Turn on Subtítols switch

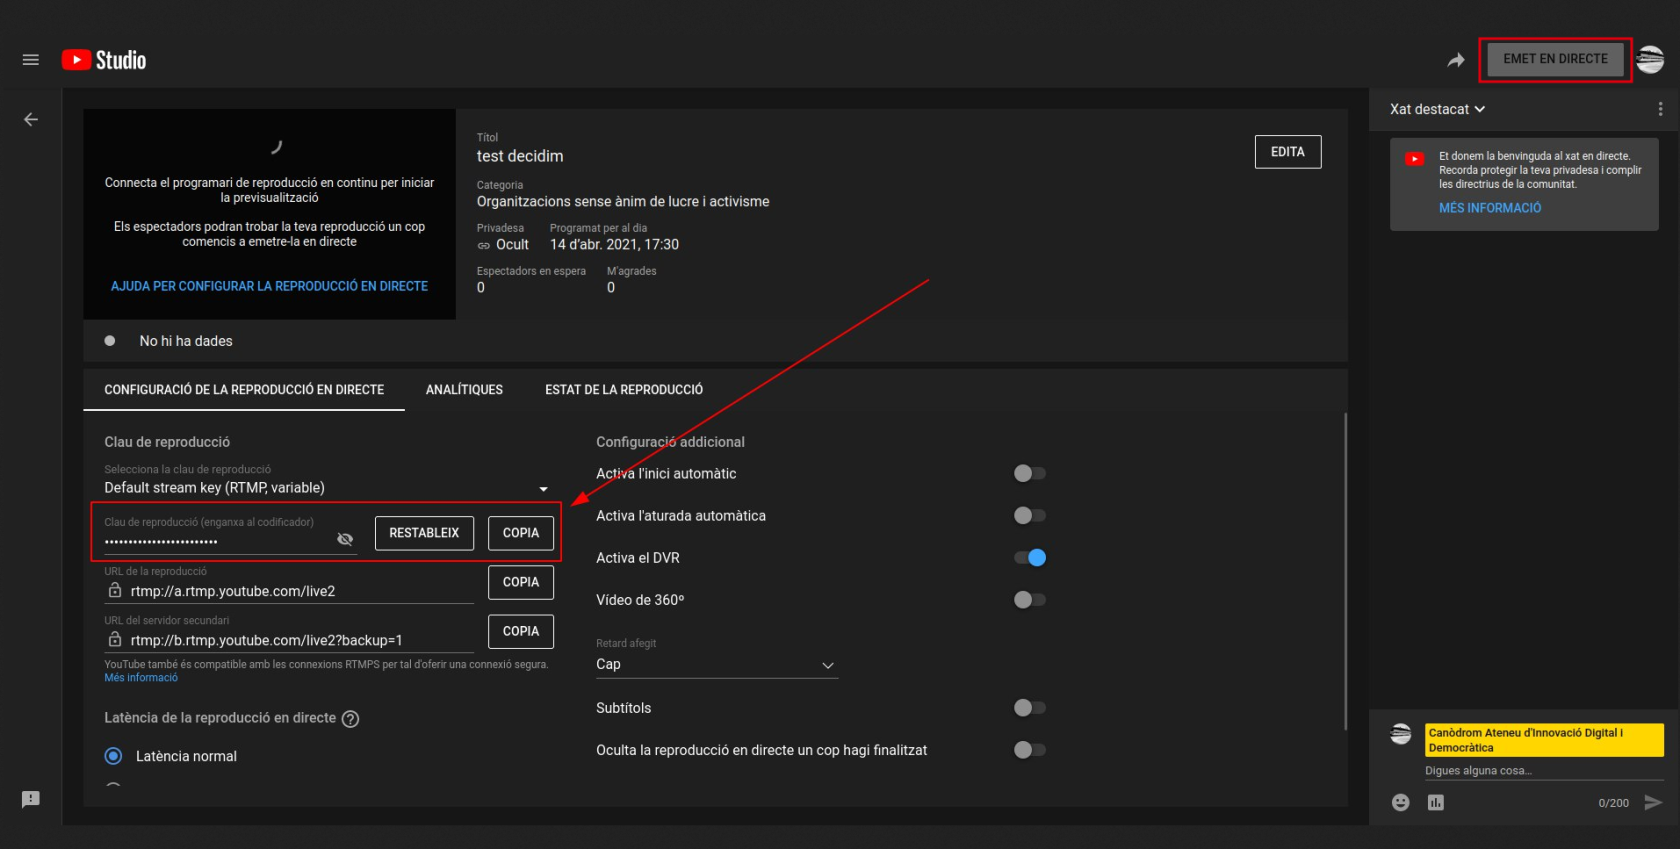(1029, 707)
